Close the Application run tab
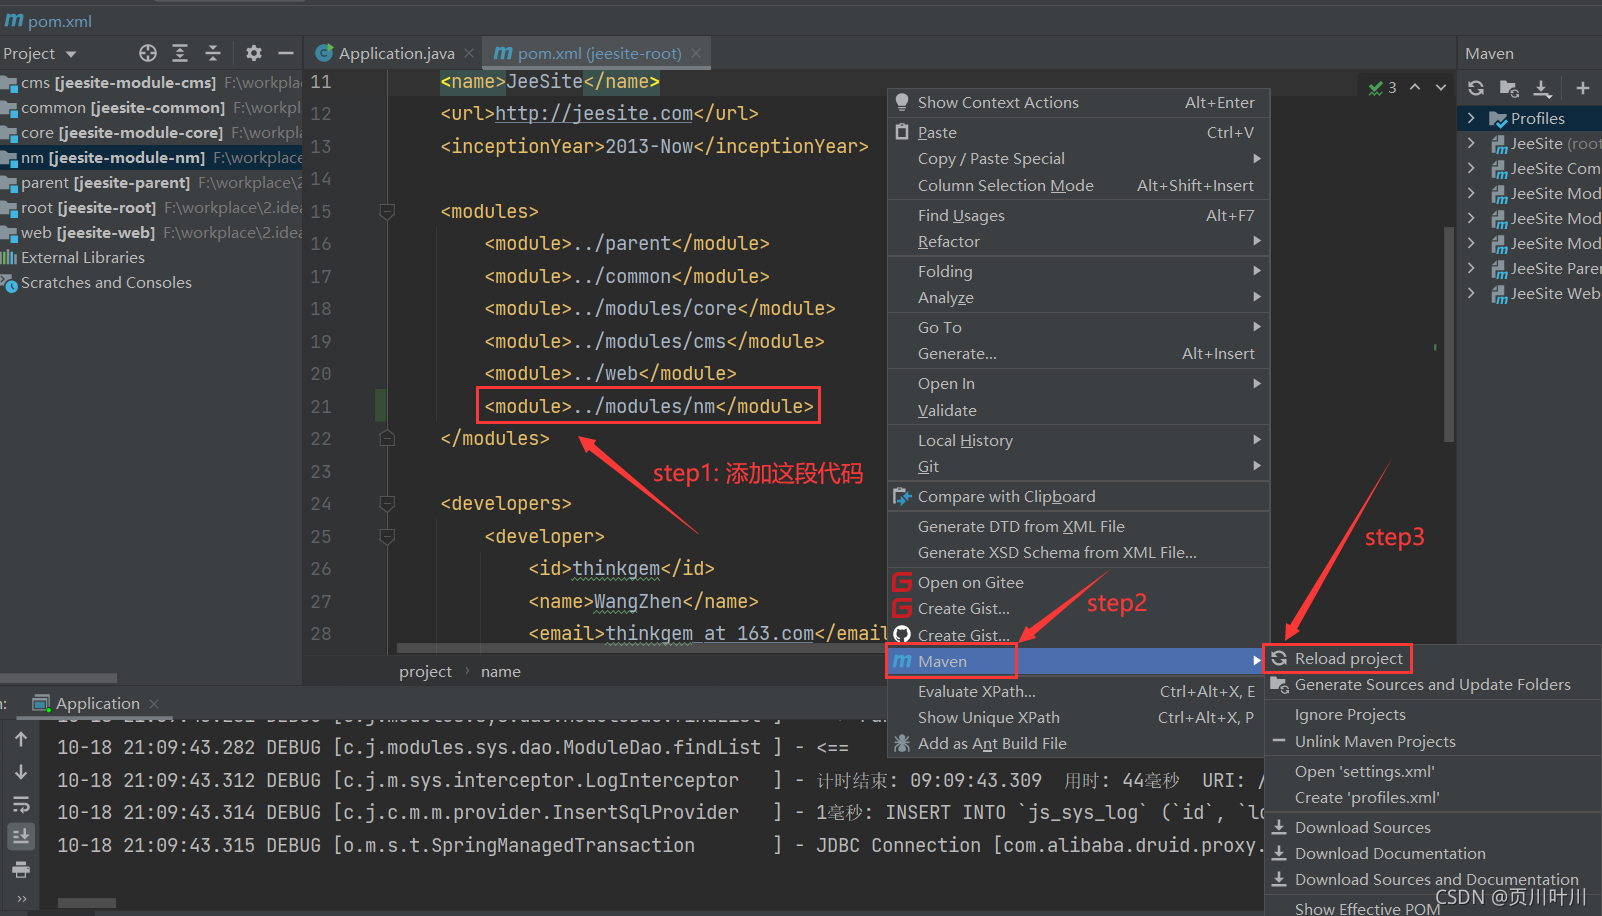 154,704
